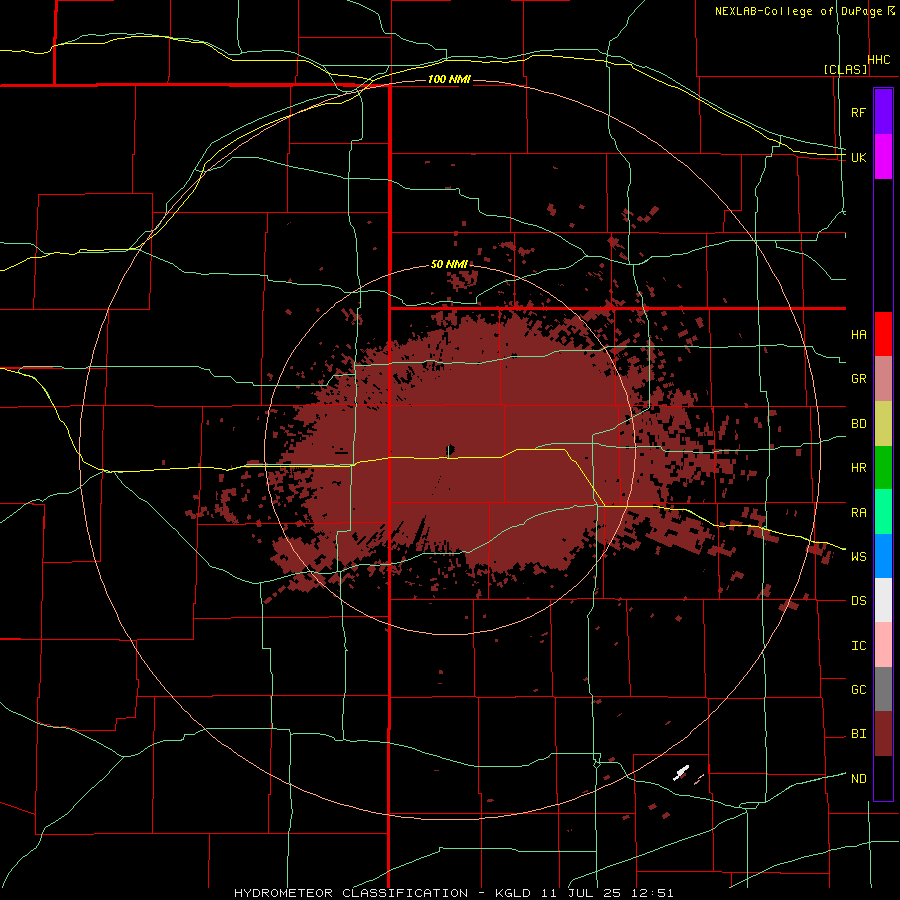Click the purple RF color swatch
This screenshot has width=900, height=900.
(883, 112)
